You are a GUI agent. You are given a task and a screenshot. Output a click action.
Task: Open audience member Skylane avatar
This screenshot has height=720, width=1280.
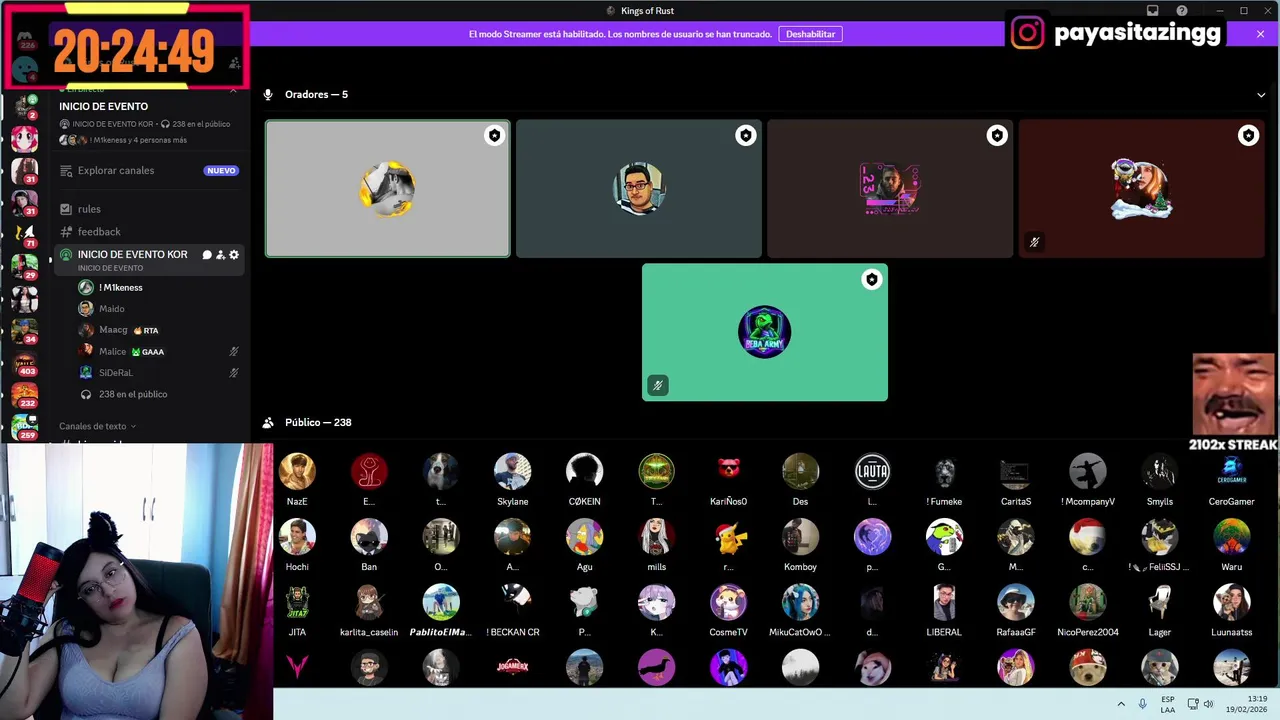(x=512, y=471)
